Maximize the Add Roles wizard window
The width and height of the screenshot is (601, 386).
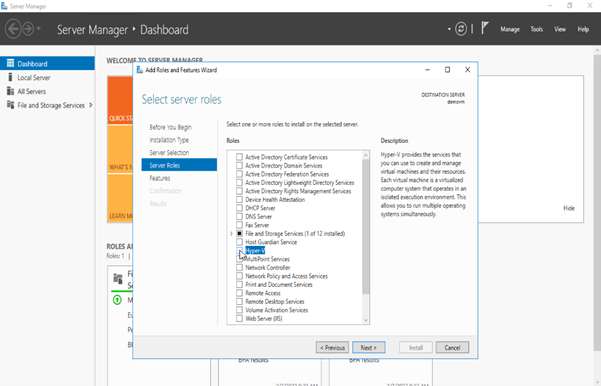point(447,70)
